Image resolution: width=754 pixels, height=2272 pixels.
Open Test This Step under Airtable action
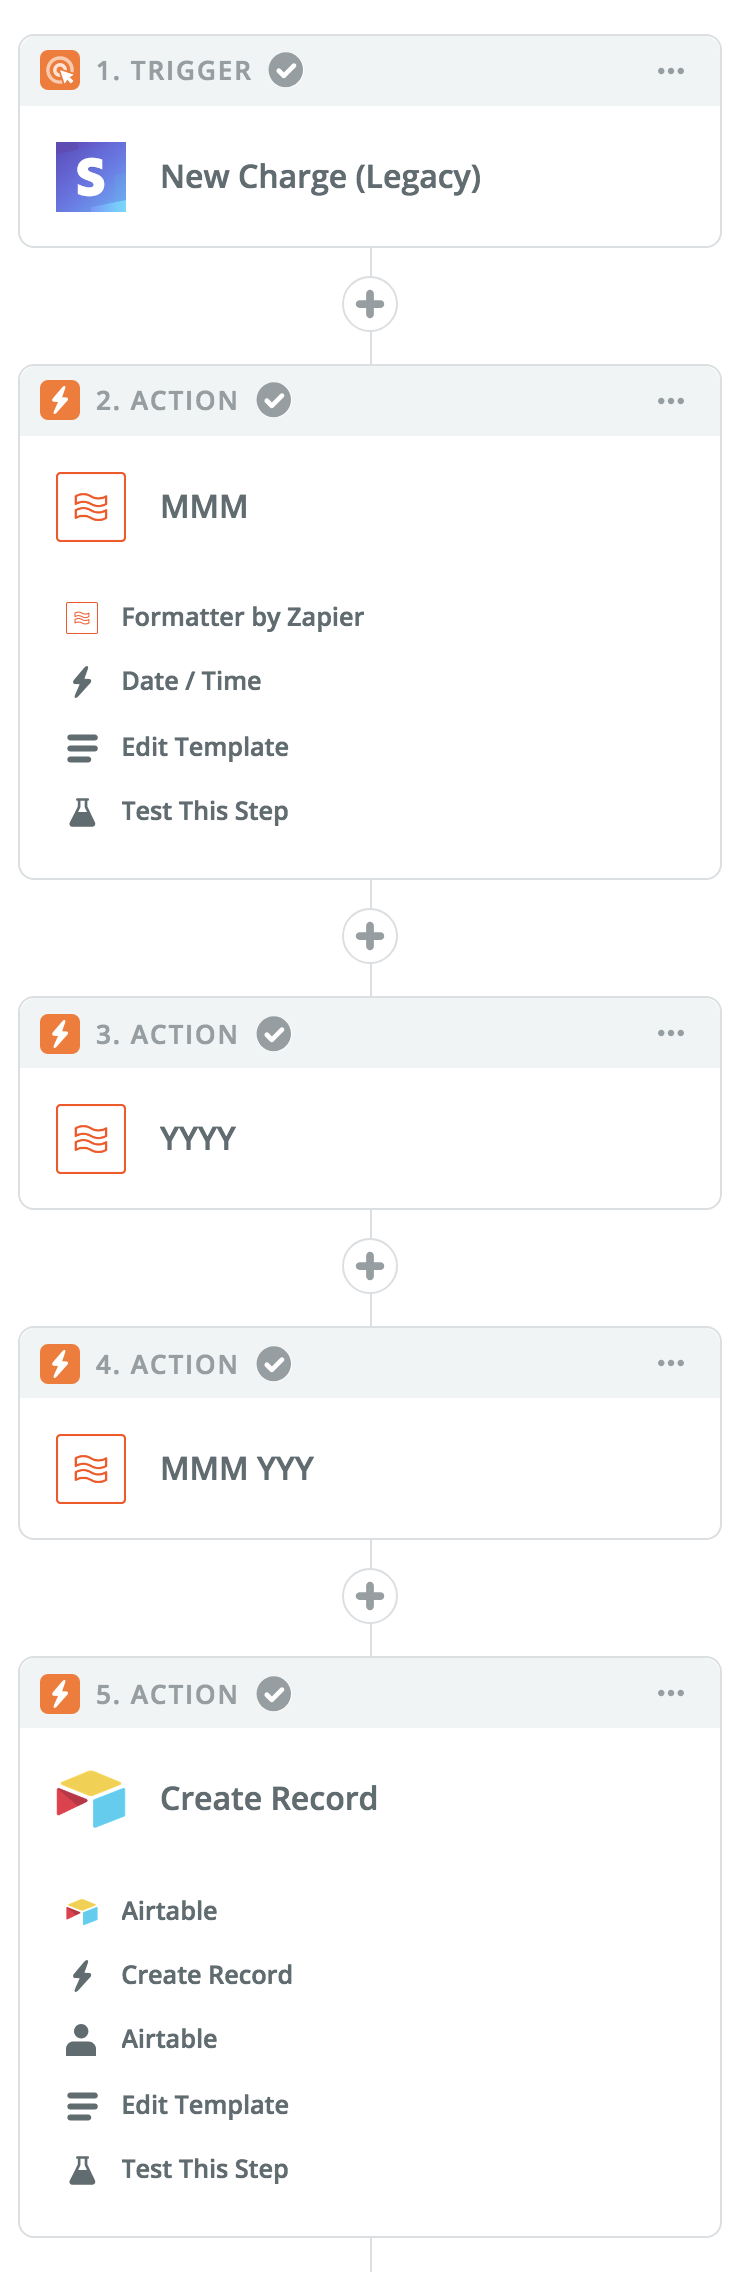pos(205,2169)
